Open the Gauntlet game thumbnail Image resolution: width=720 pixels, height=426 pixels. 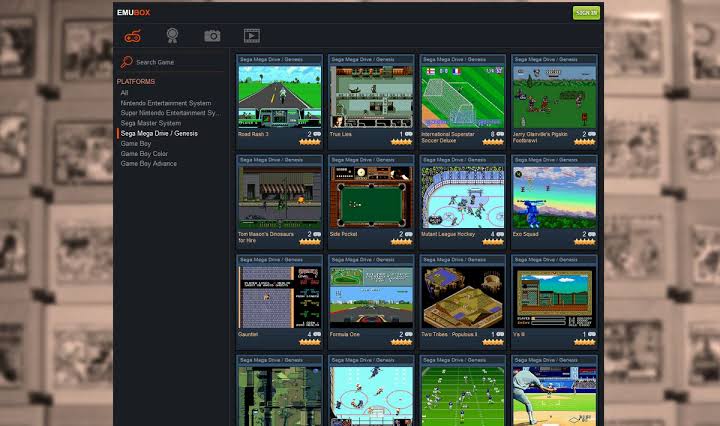pyautogui.click(x=280, y=297)
